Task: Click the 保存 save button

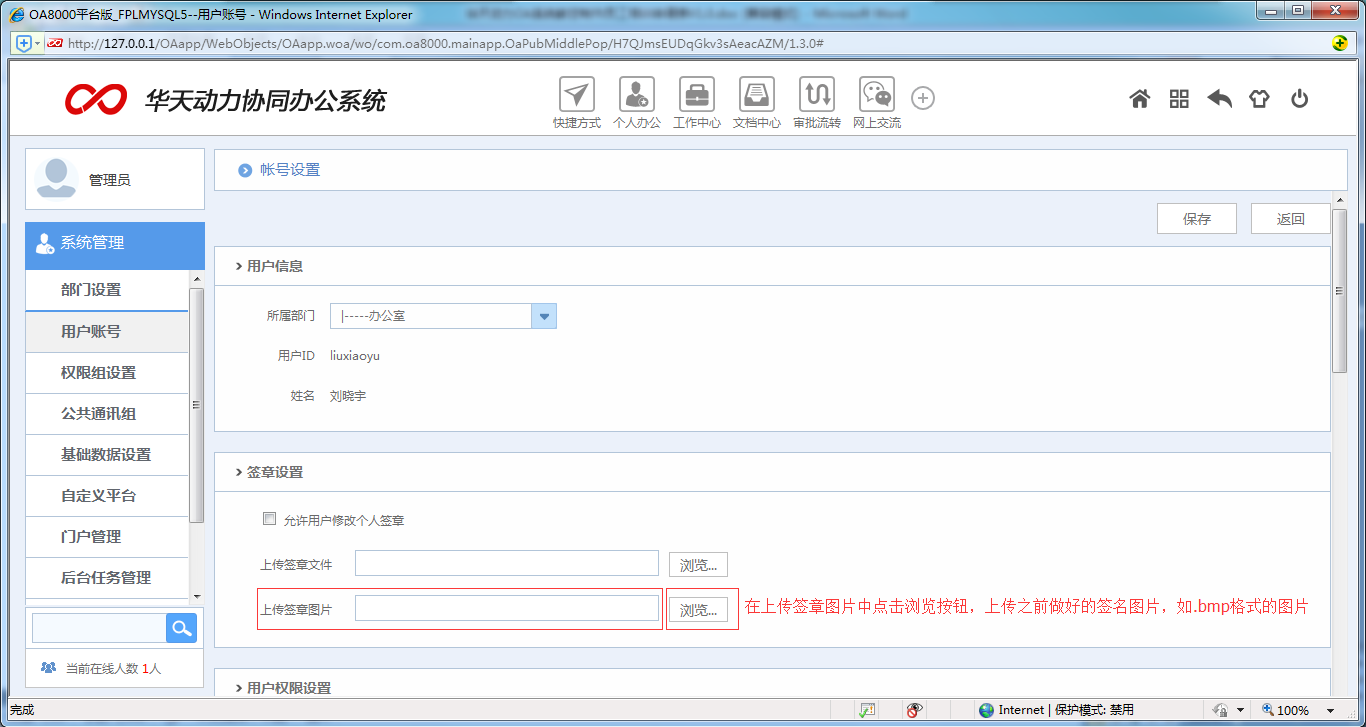Action: (1196, 218)
